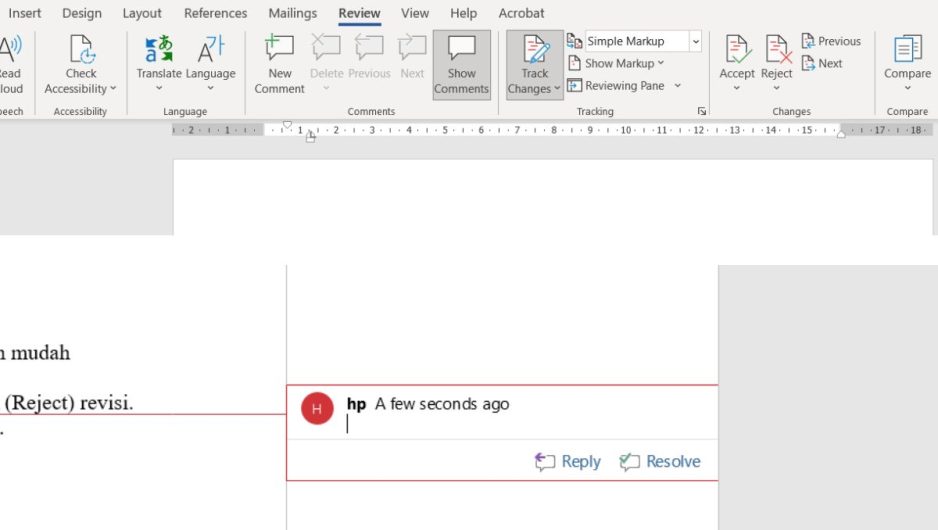Click the Compare documents icon
This screenshot has width=938, height=530.
point(907,49)
